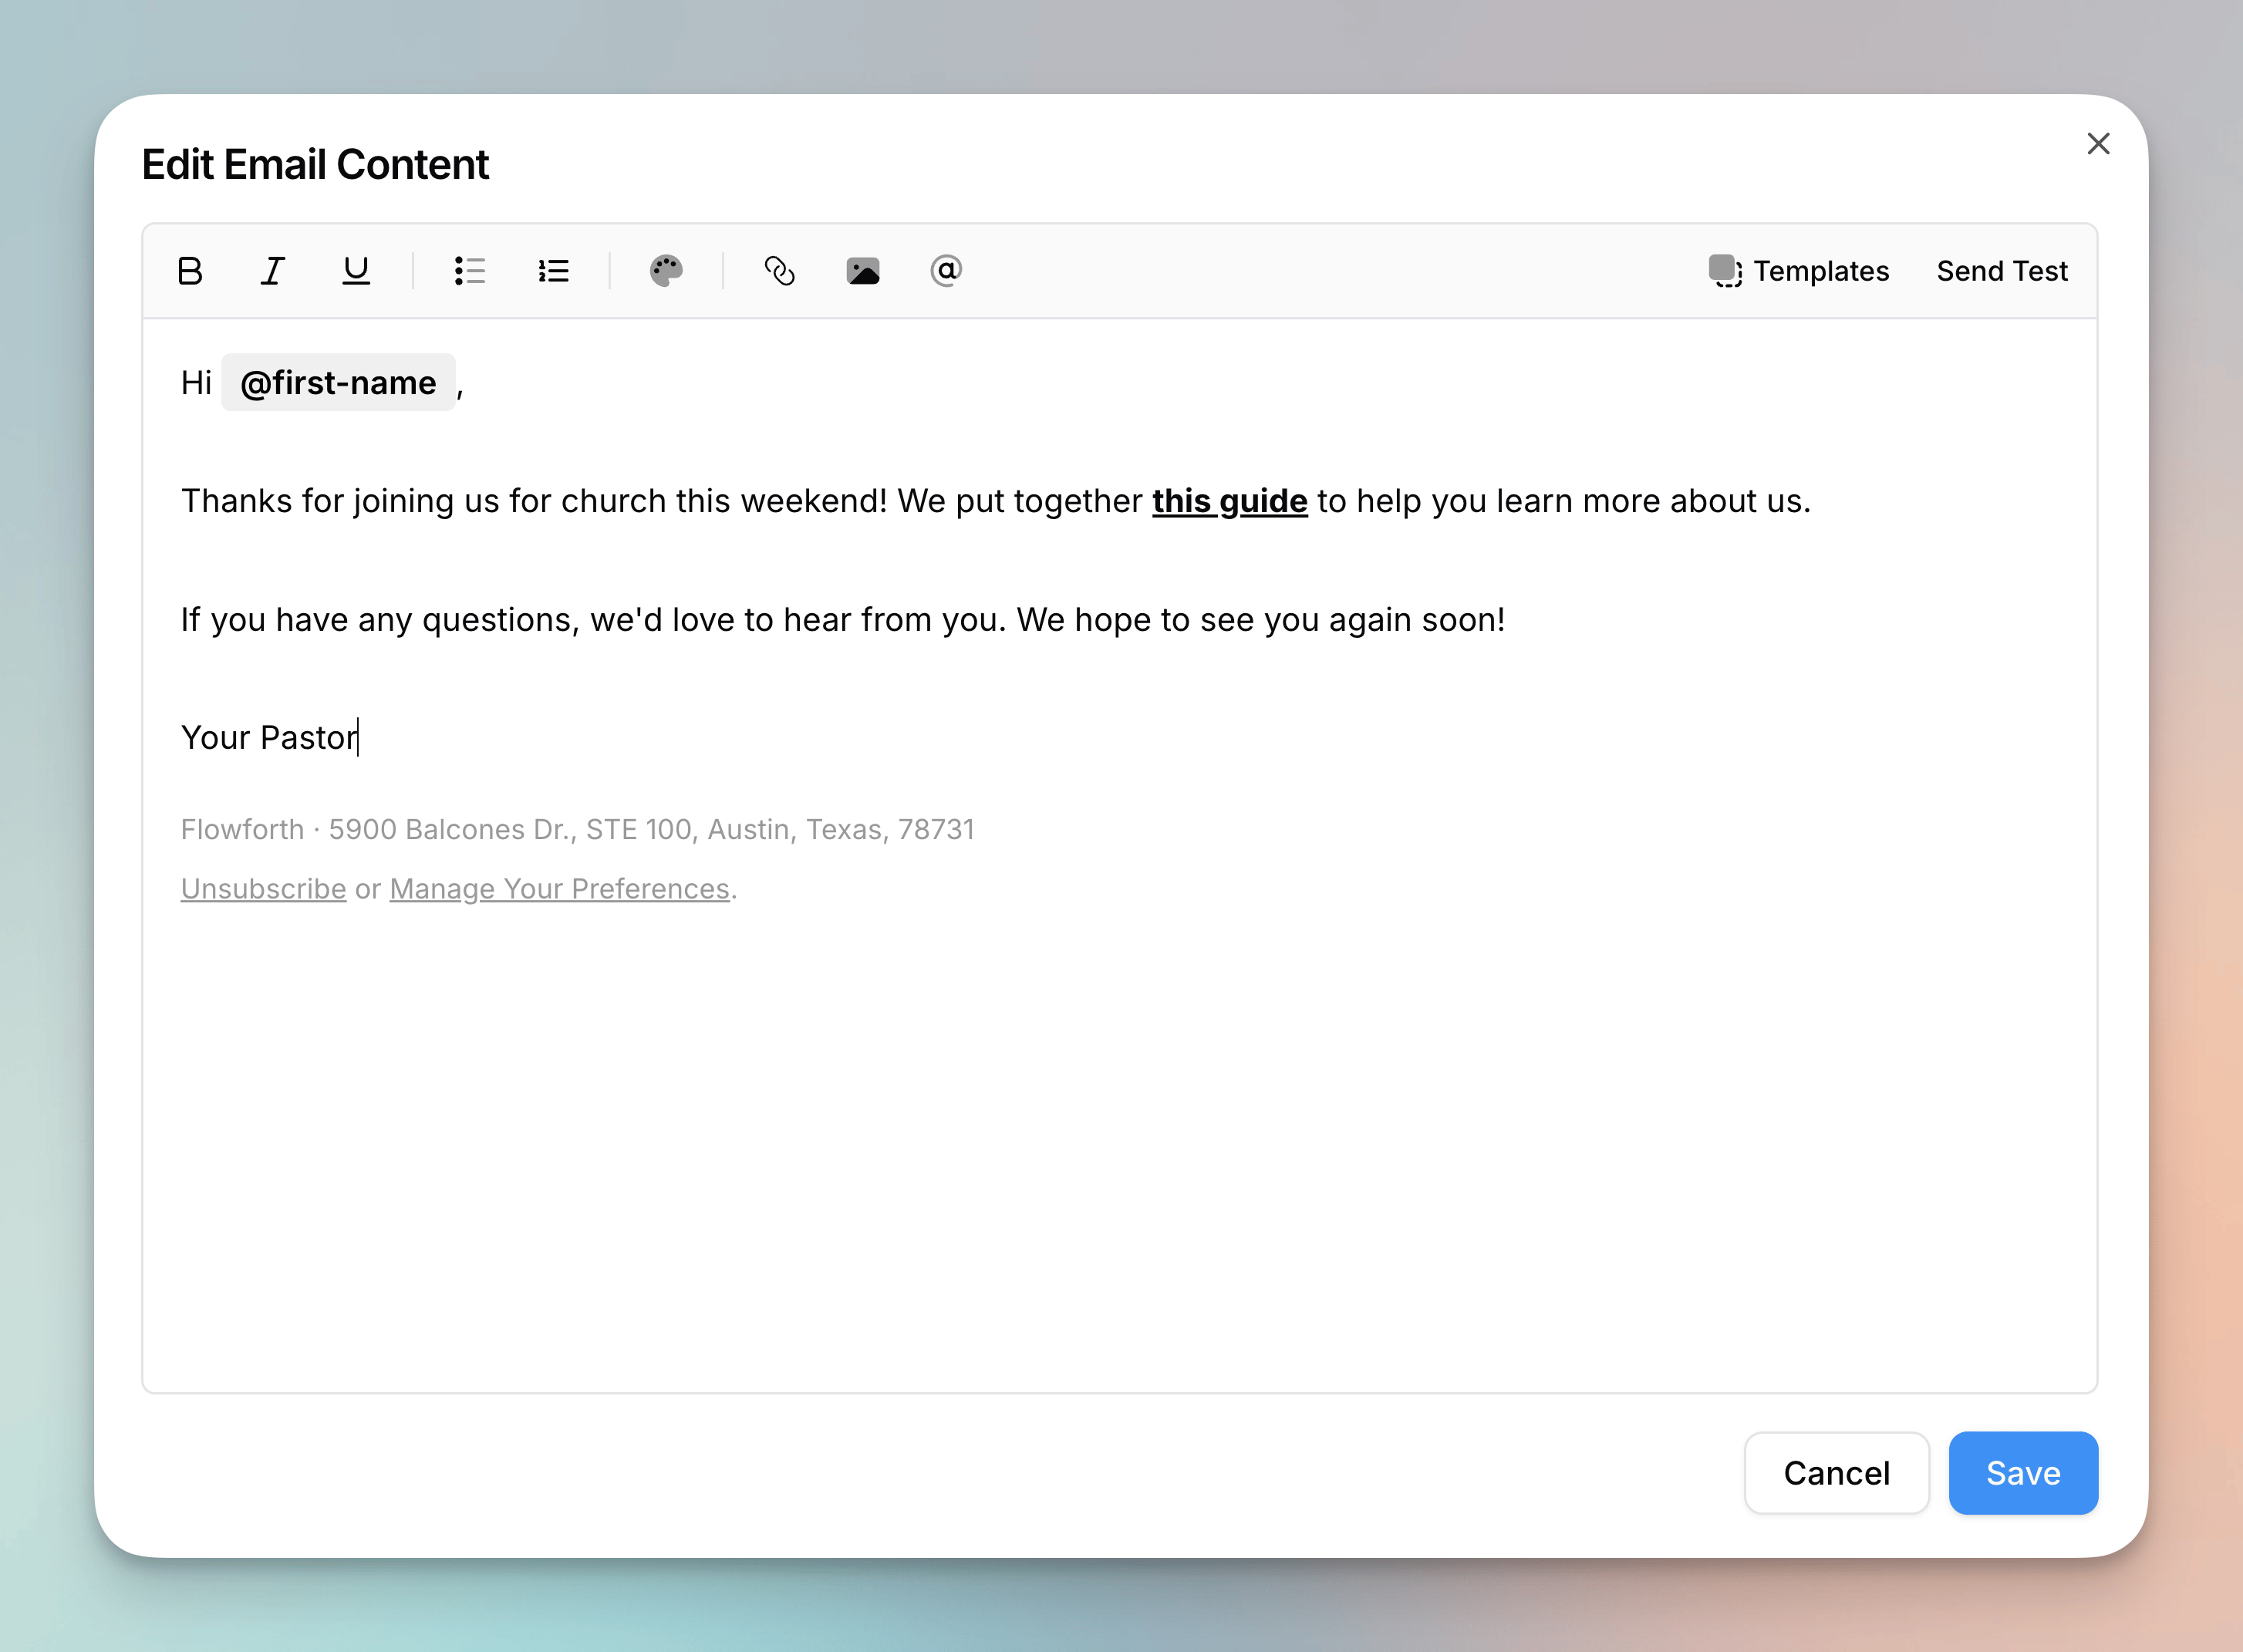Save the email content

[x=2023, y=1473]
